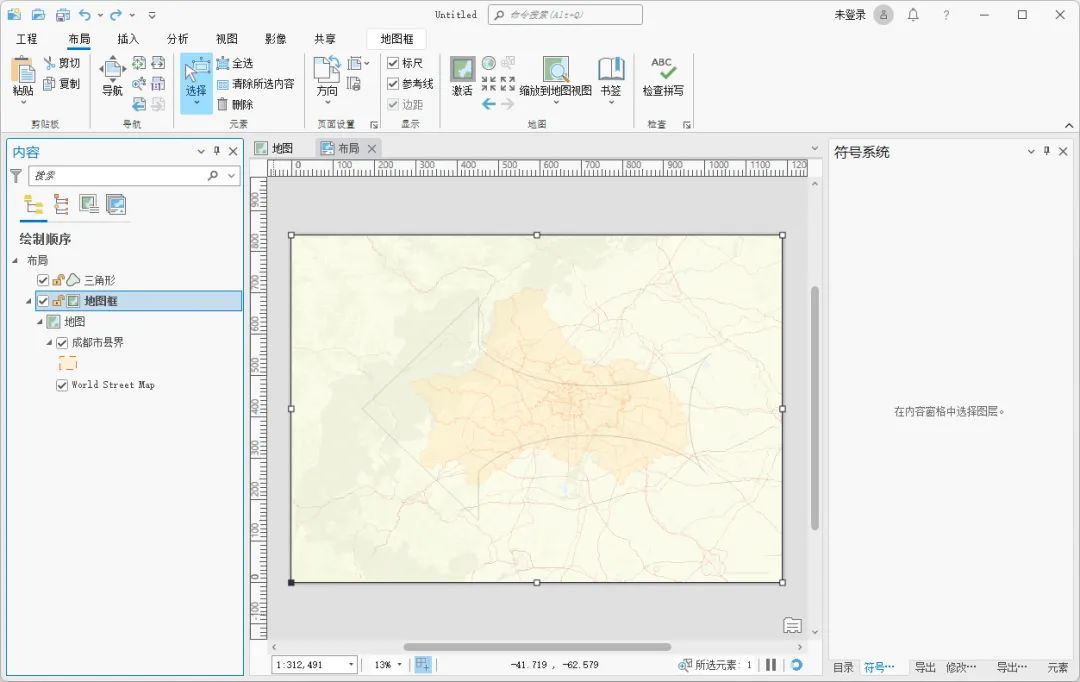Screen dimensions: 1080x682
Task: Click the vertical scrollbar of layout view
Action: [x=815, y=408]
